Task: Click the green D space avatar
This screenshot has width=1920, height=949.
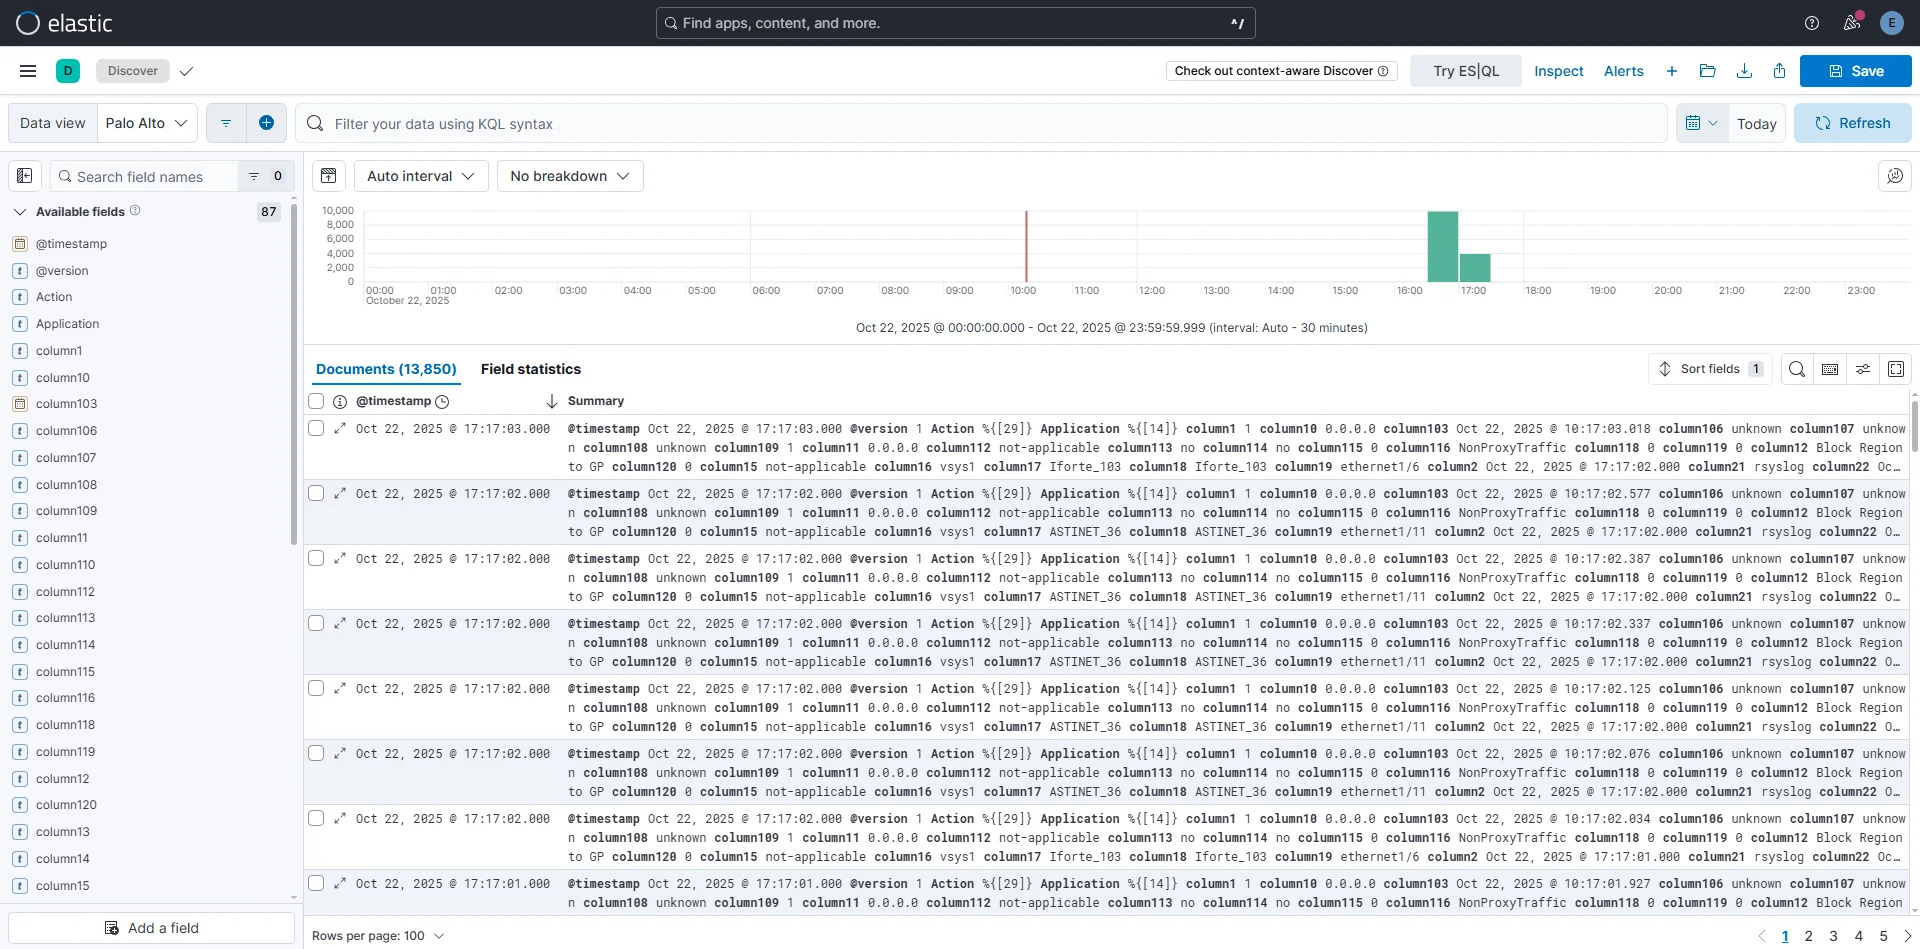Action: 68,71
